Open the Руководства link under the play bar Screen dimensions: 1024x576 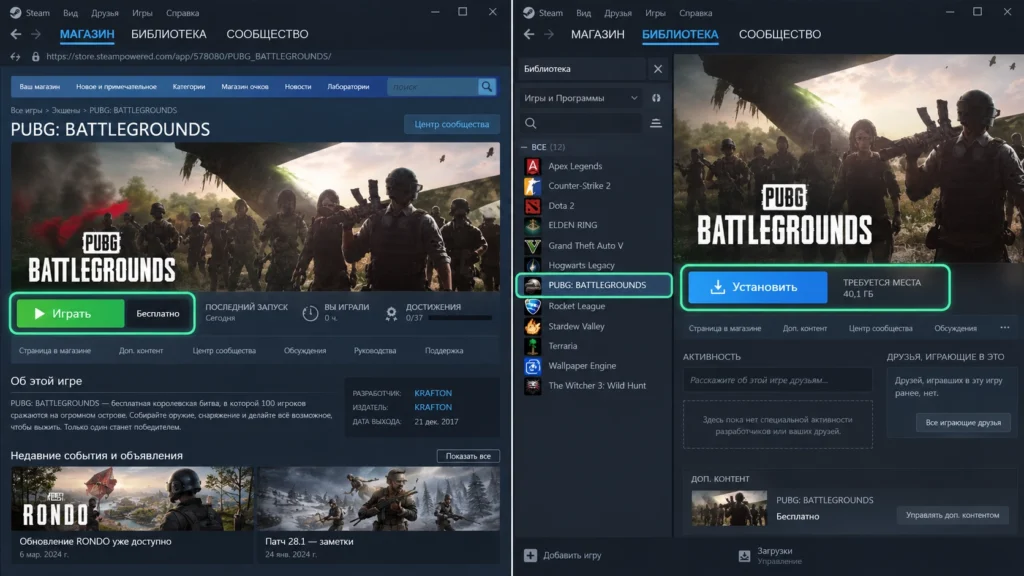point(375,351)
